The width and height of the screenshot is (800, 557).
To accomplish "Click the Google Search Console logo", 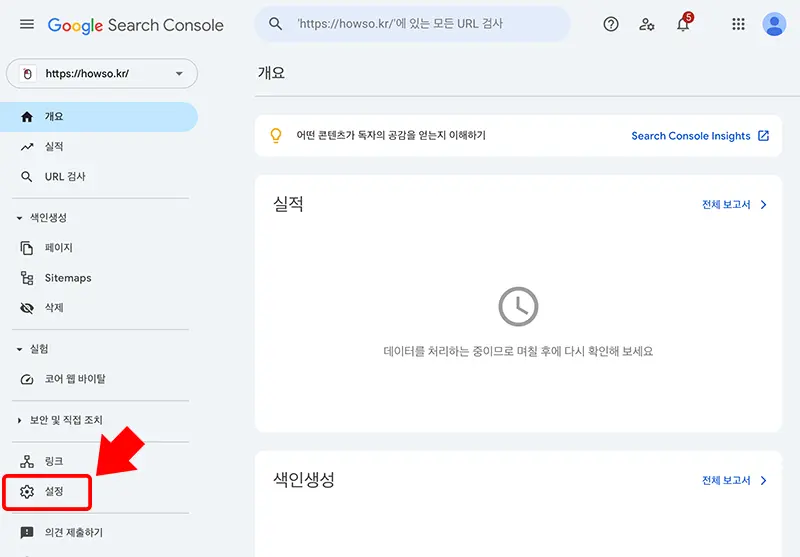I will coord(135,25).
